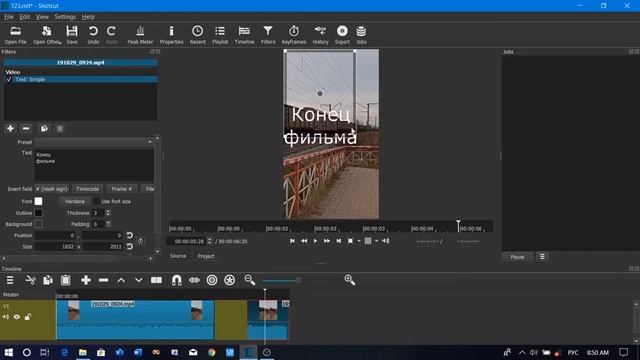Split clip at playhead
640x360 pixels.
click(x=156, y=280)
